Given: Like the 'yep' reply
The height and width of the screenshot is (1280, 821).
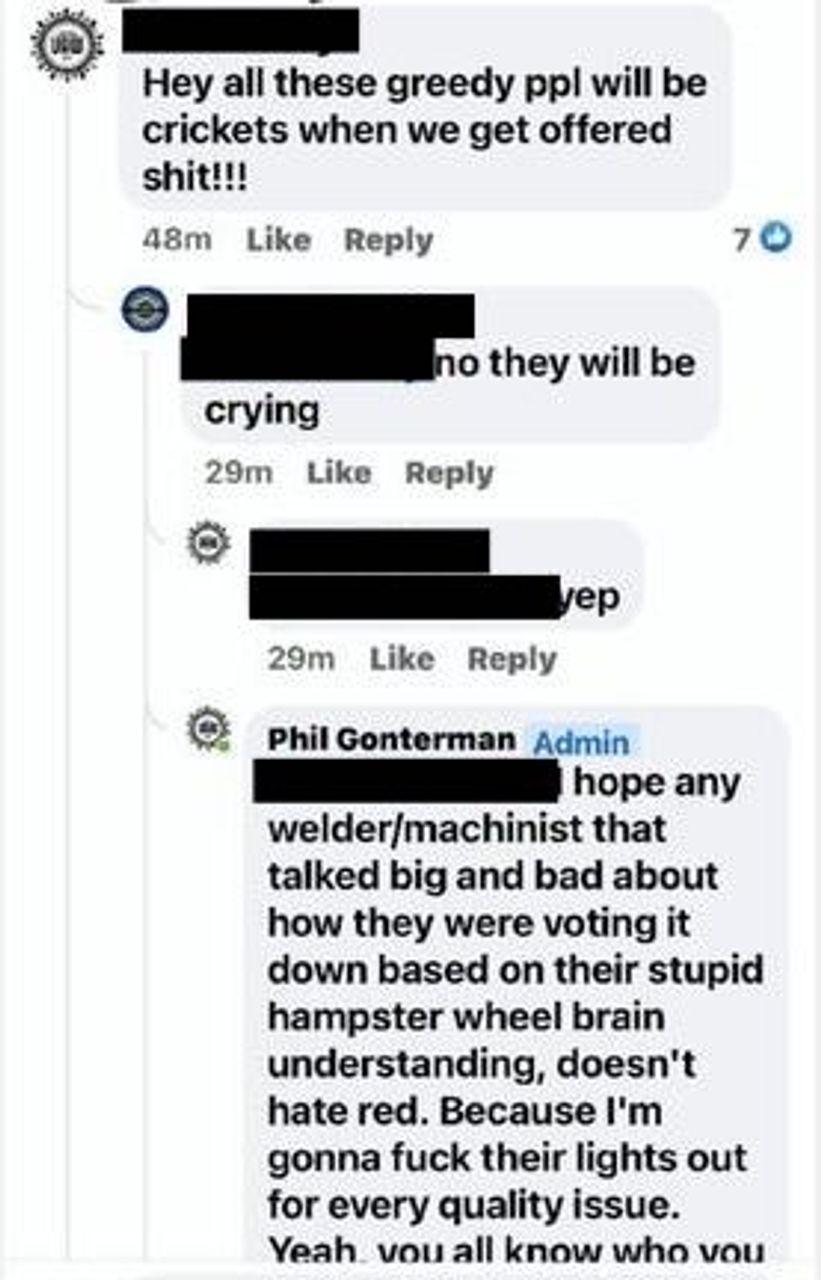Looking at the screenshot, I should 402,658.
